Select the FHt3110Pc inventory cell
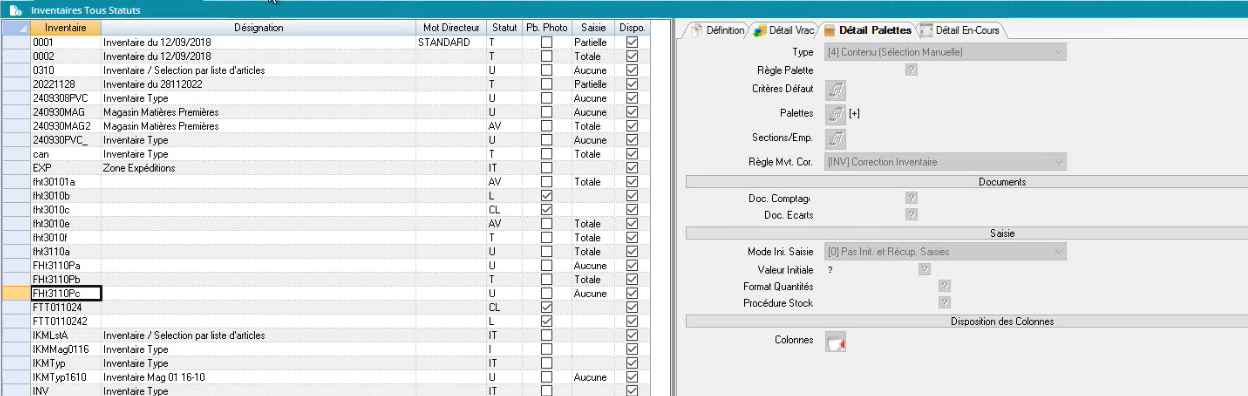 click(x=66, y=293)
